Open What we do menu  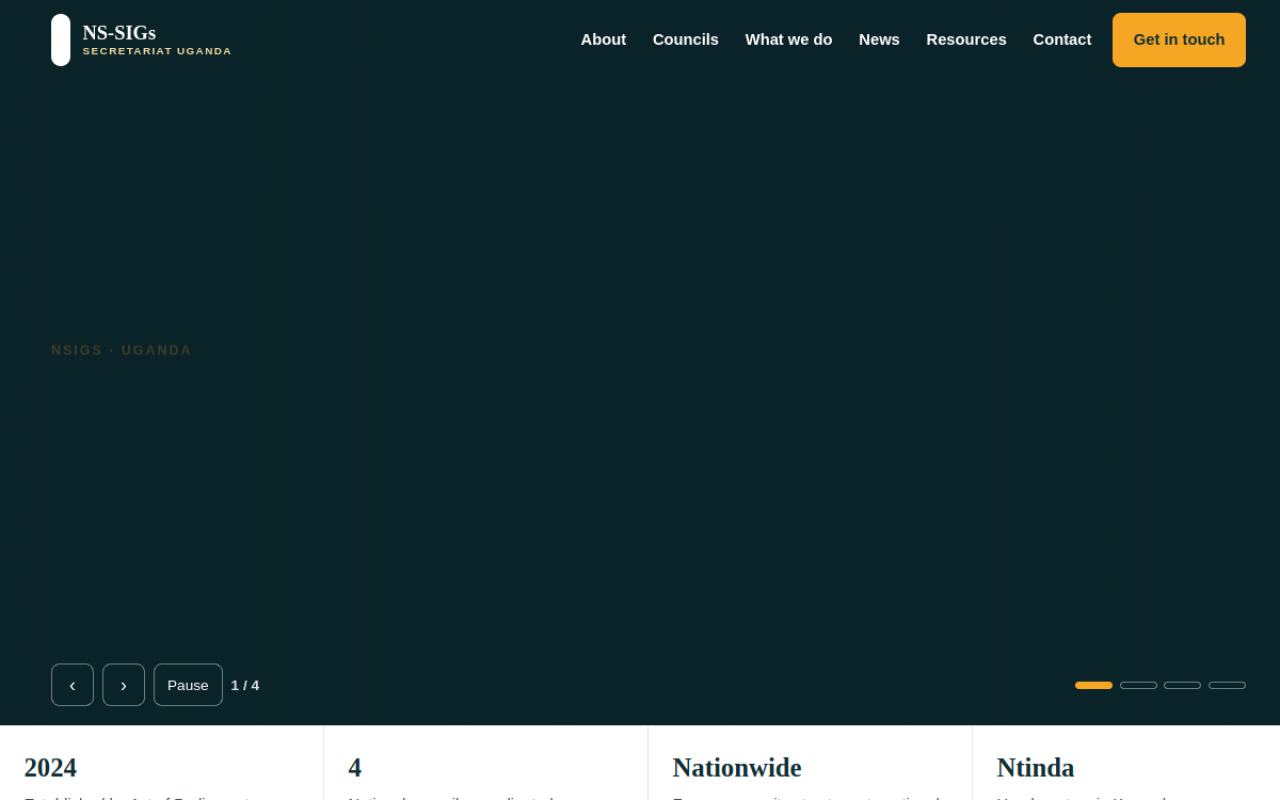click(789, 40)
